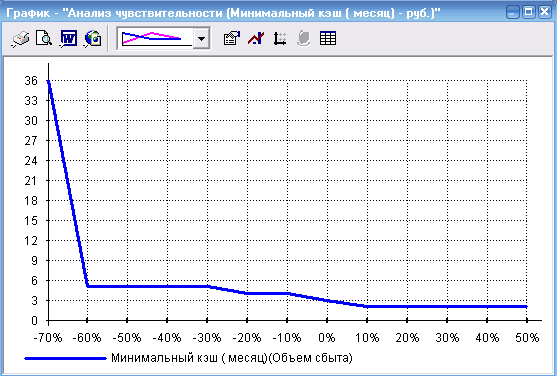Click x-axis label "-50%"
The image size is (557, 376).
pyautogui.click(x=127, y=338)
